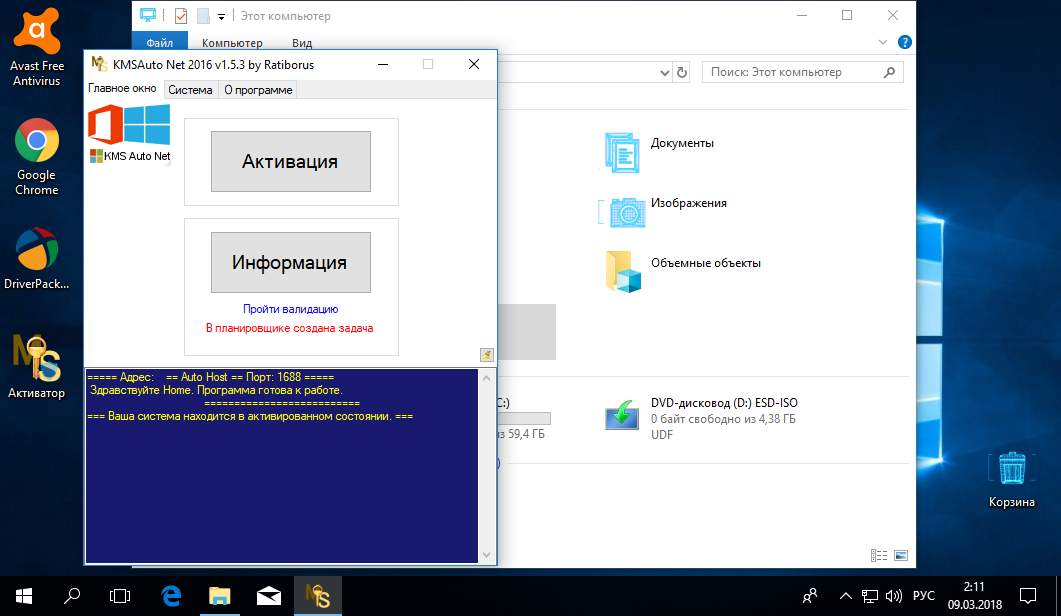This screenshot has height=616, width=1061.
Task: Open the volume tray icon
Action: [x=893, y=596]
